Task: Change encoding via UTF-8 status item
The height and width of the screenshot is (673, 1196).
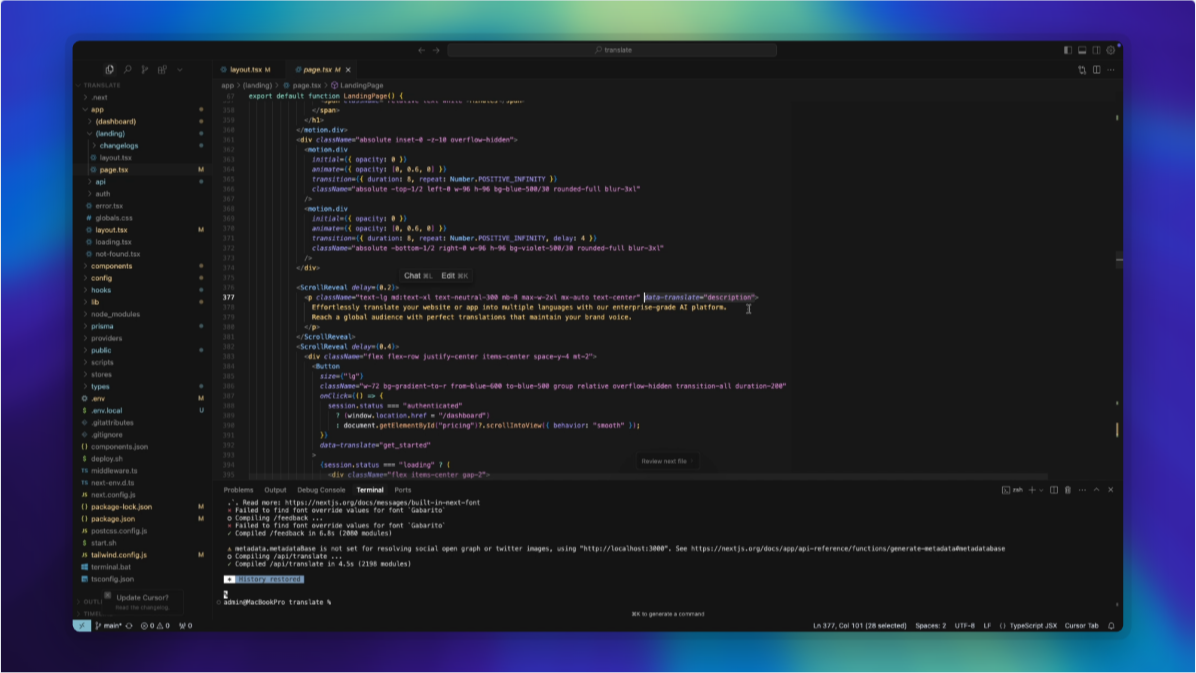Action: (965, 626)
